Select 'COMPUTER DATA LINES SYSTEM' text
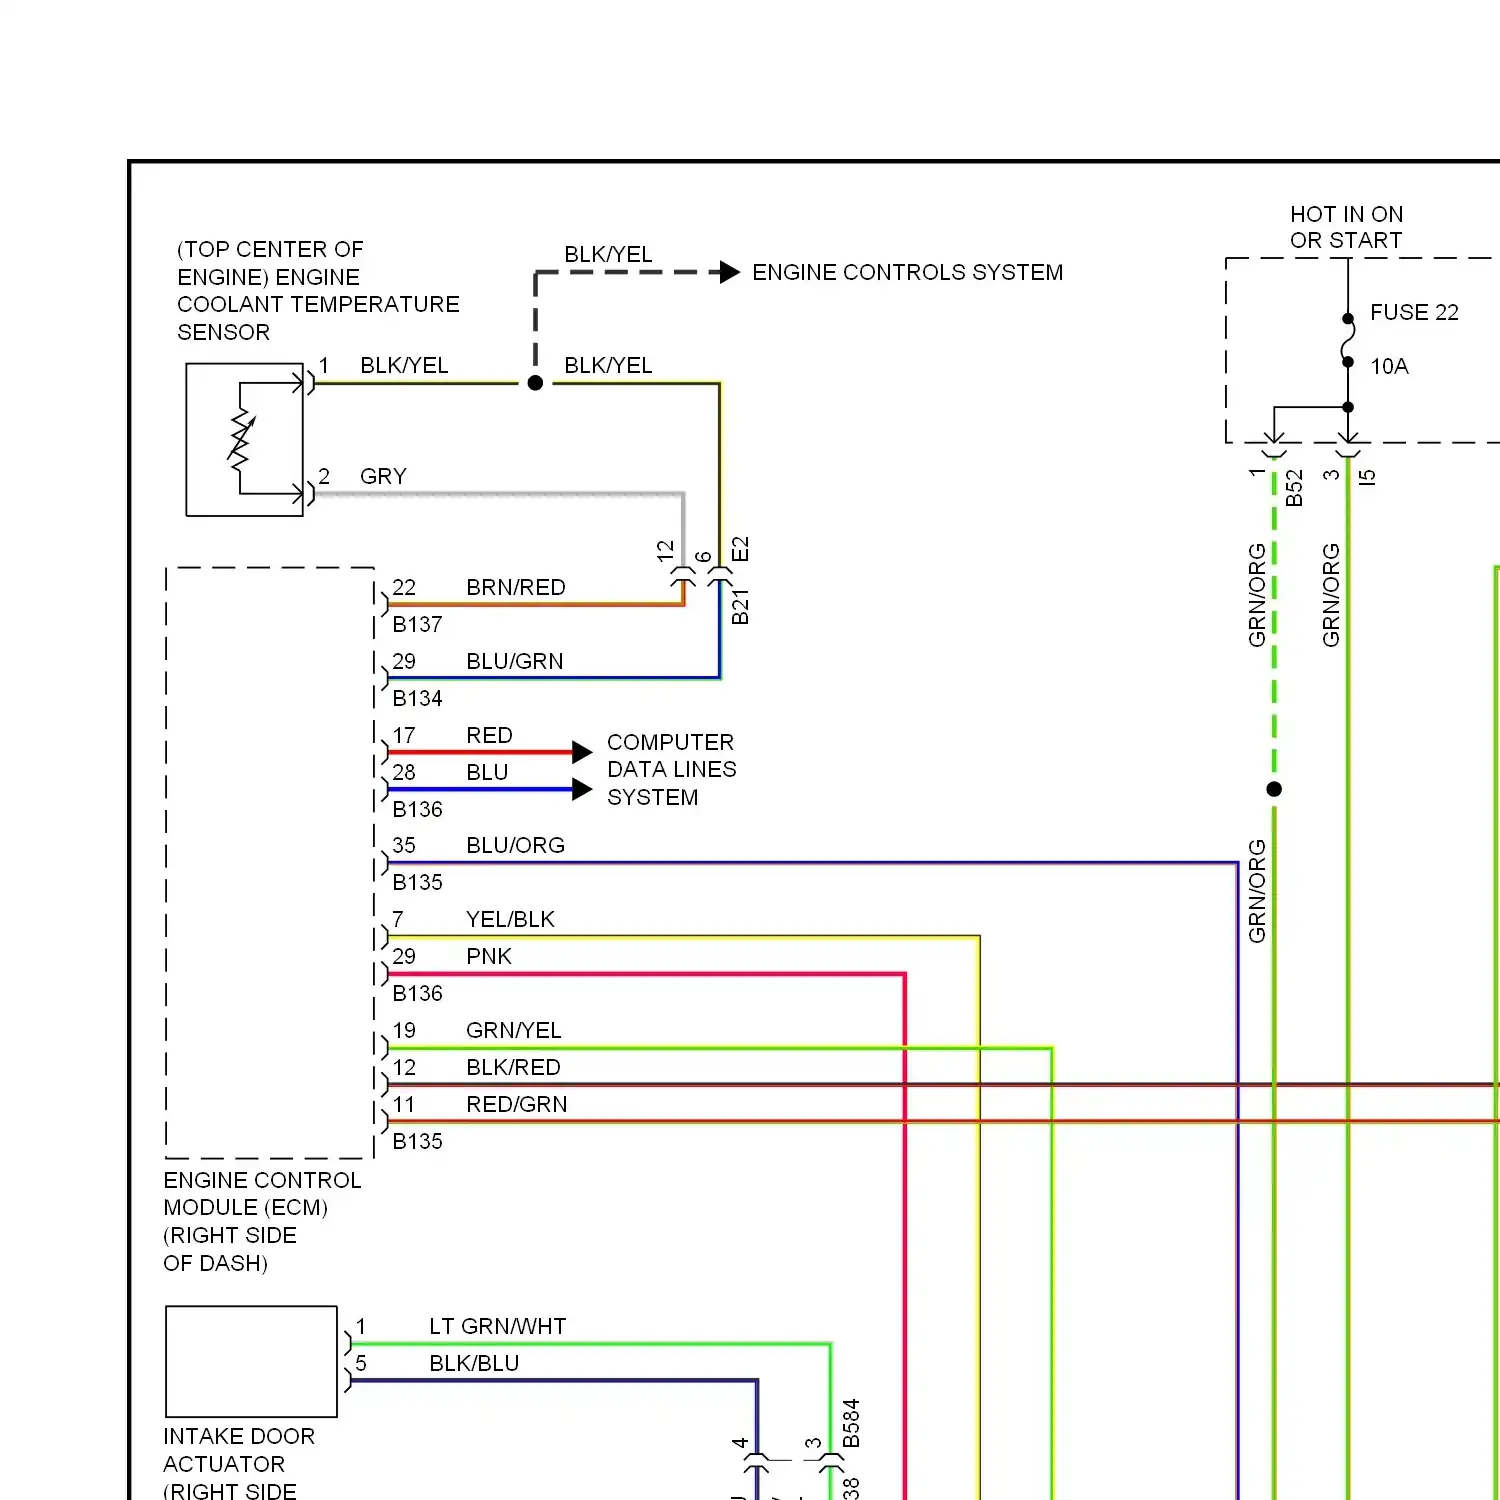The height and width of the screenshot is (1500, 1500). pyautogui.click(x=671, y=769)
